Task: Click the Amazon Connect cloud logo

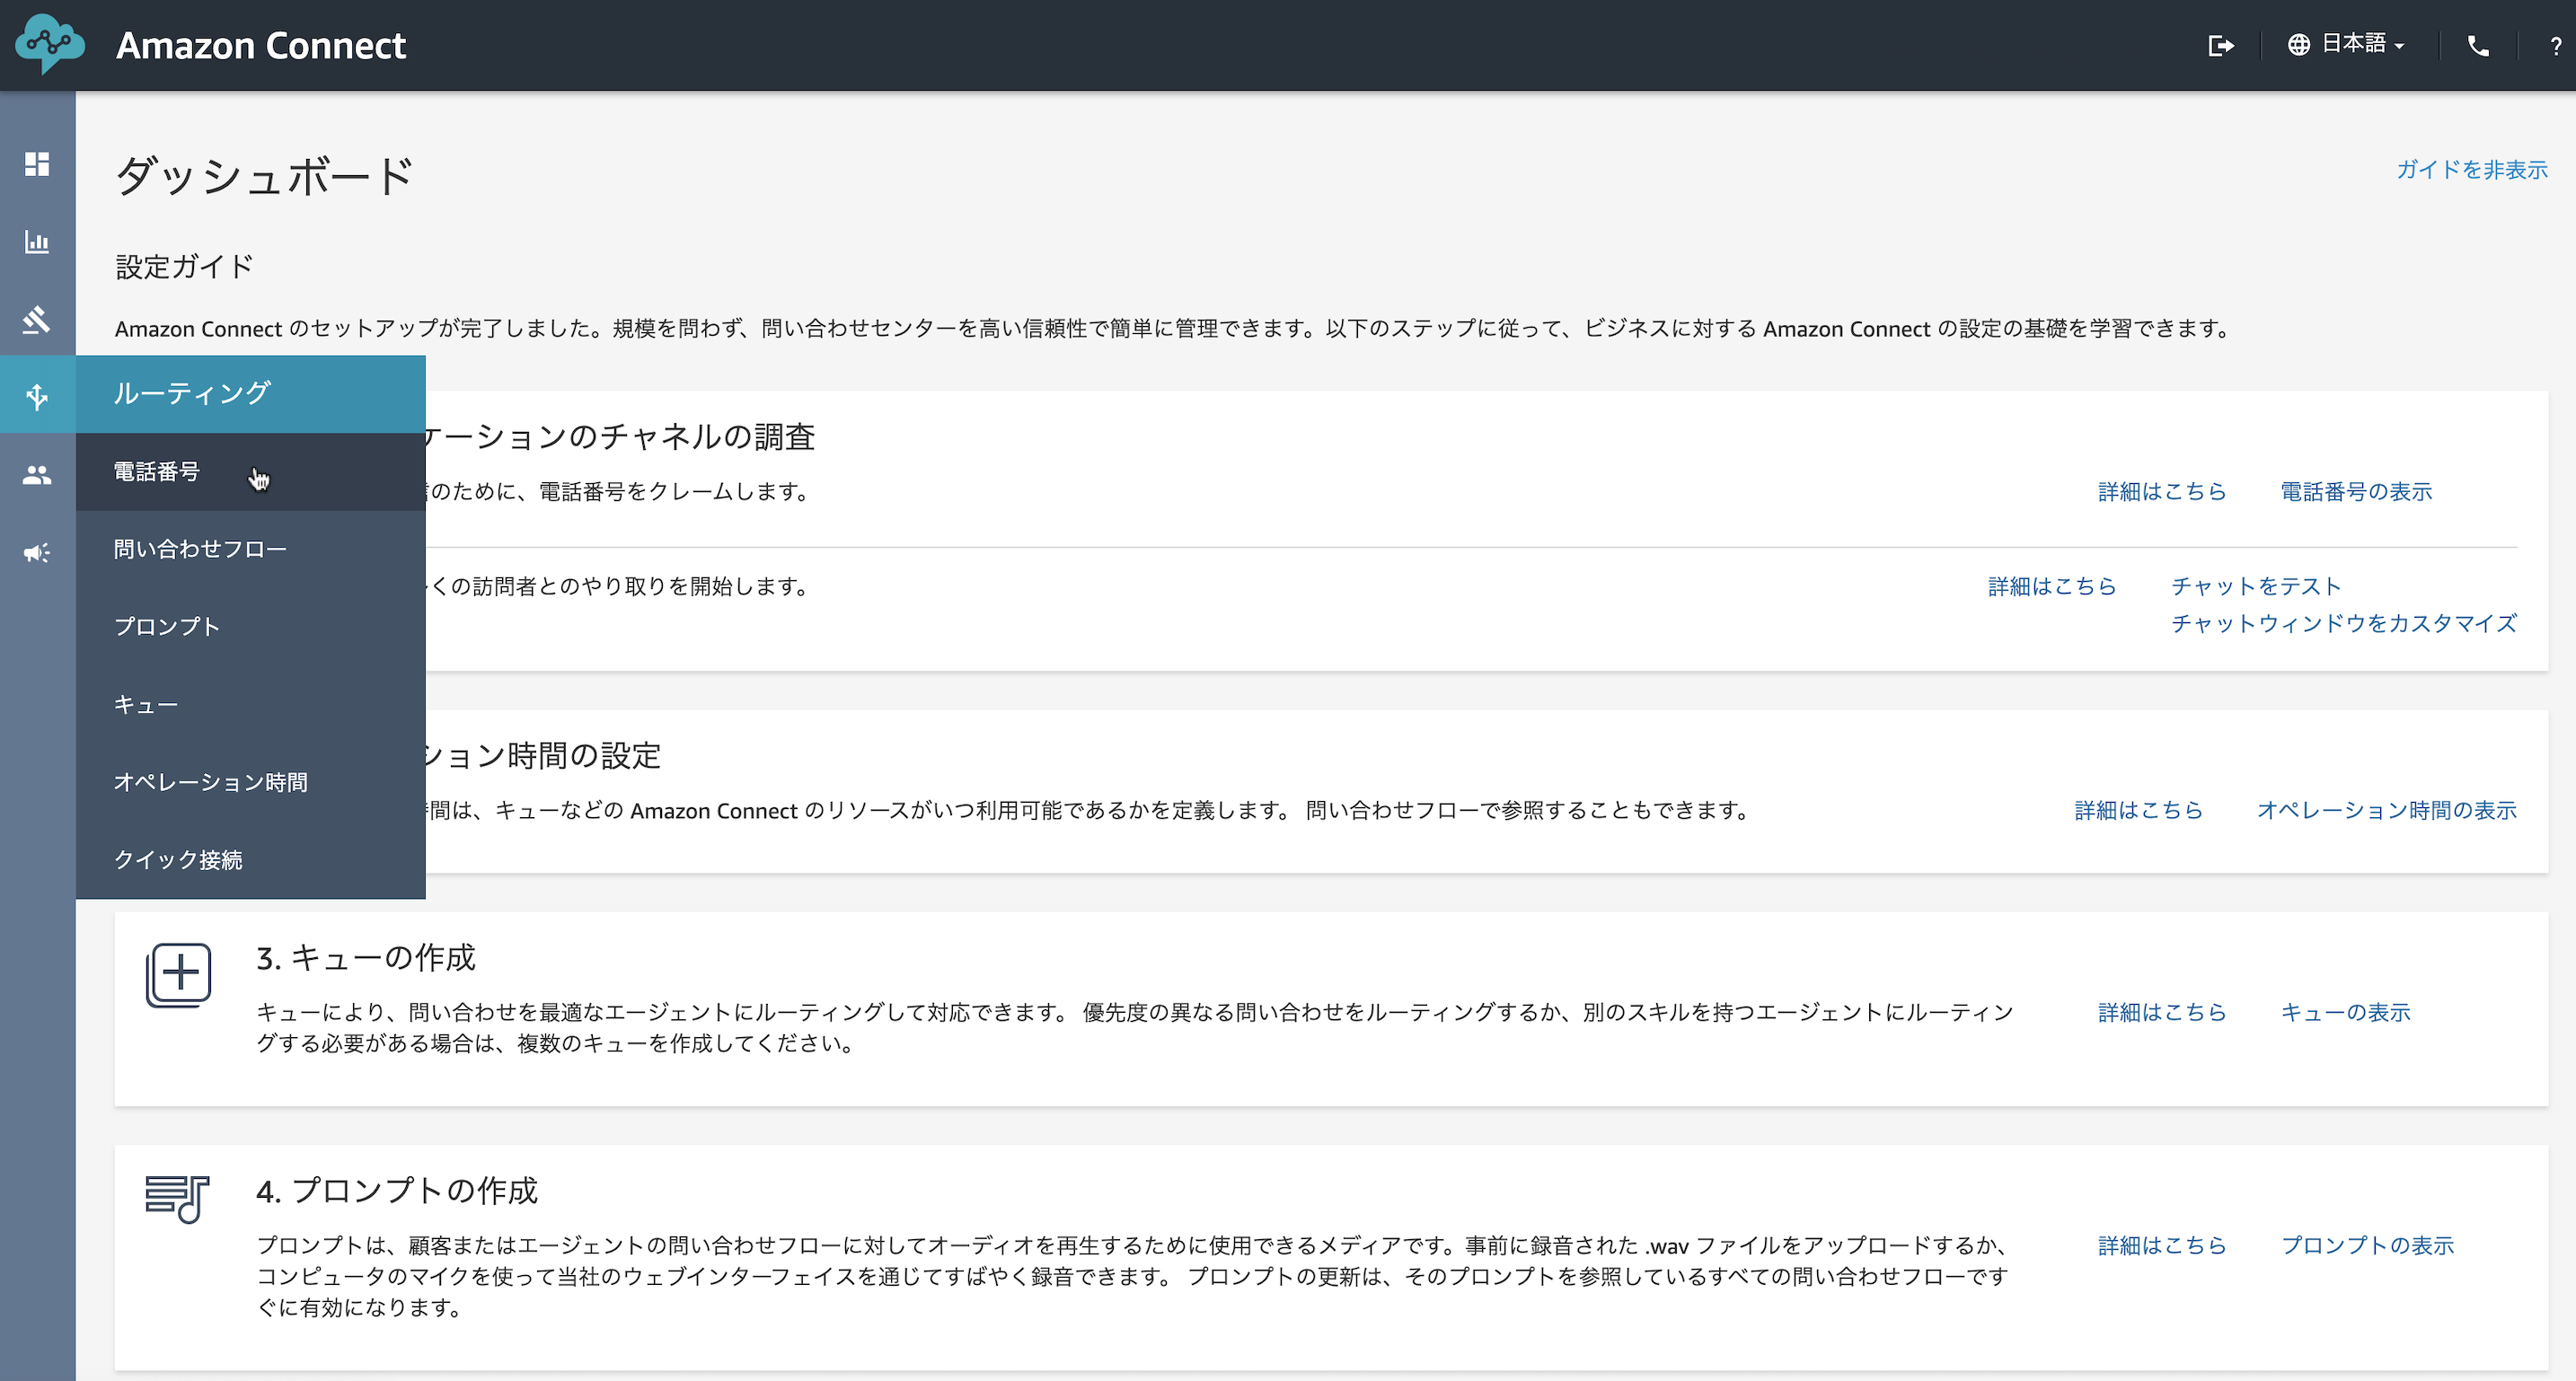Action: [x=49, y=44]
